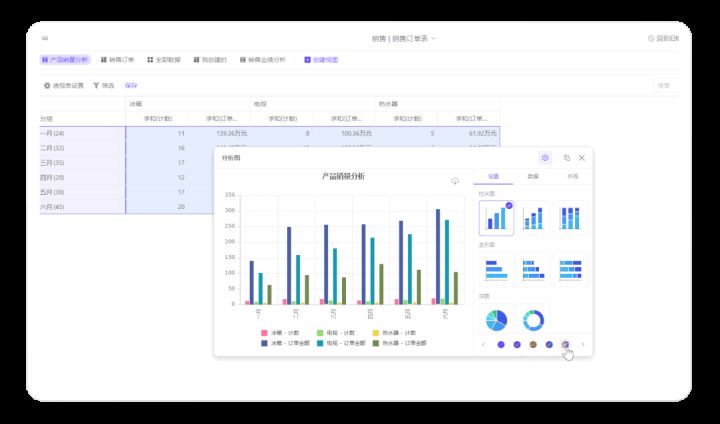This screenshot has height=424, width=720.
Task: Pick the brown color theme swatch
Action: coord(533,345)
